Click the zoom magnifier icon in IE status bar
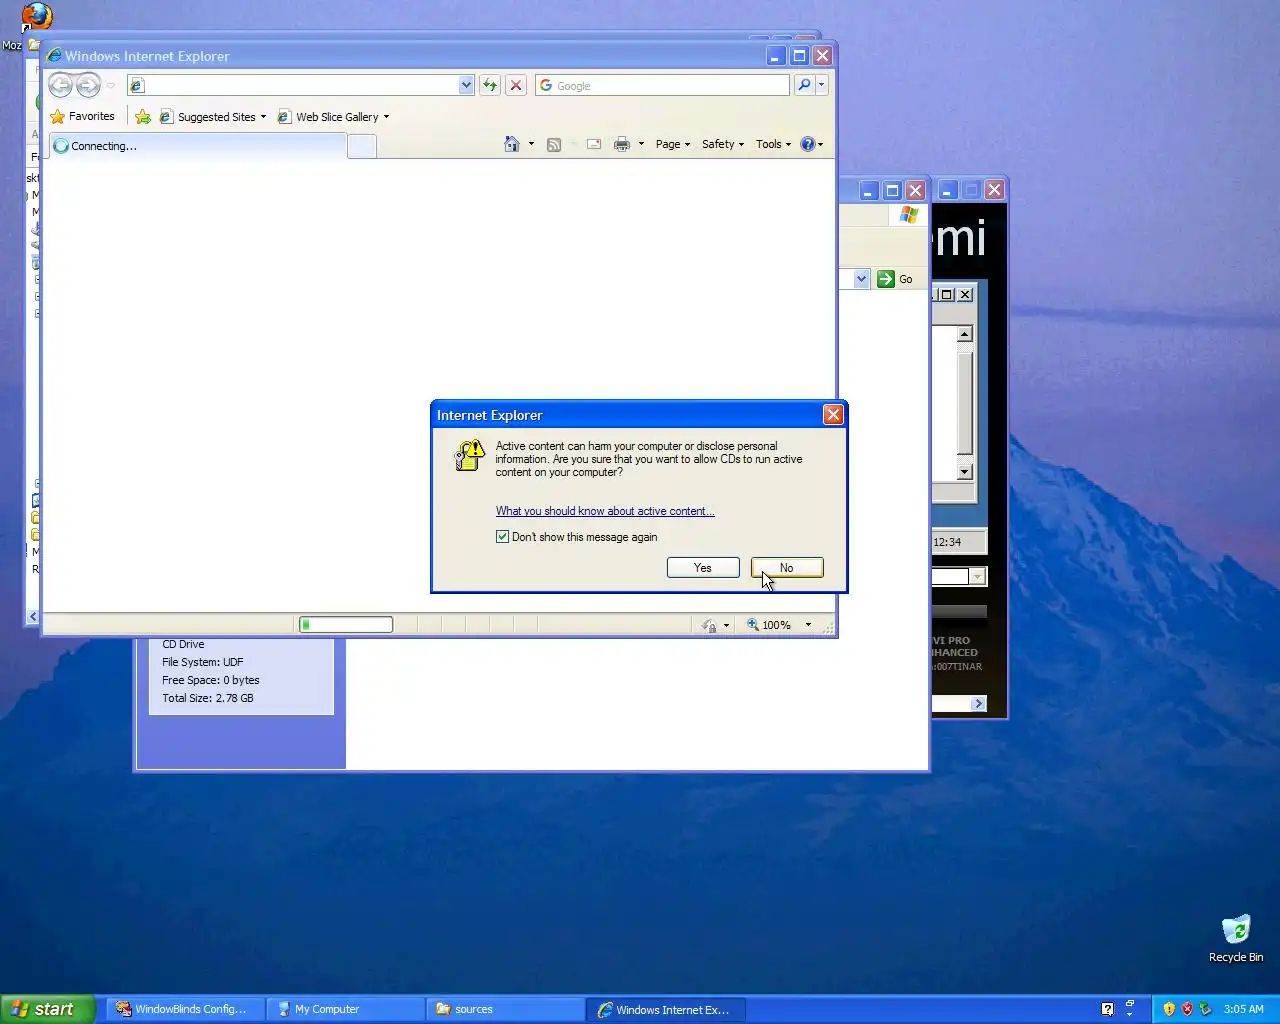 coord(753,625)
